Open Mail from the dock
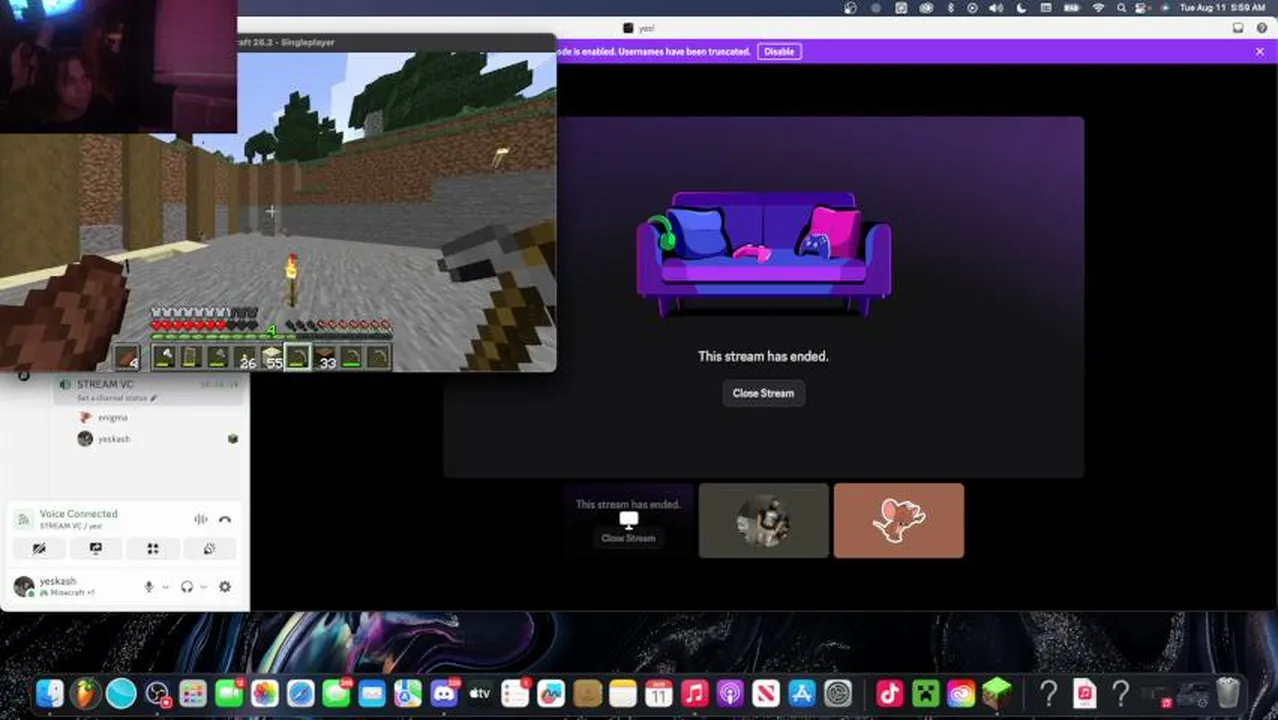Screen dimensions: 1278x720 (372, 693)
